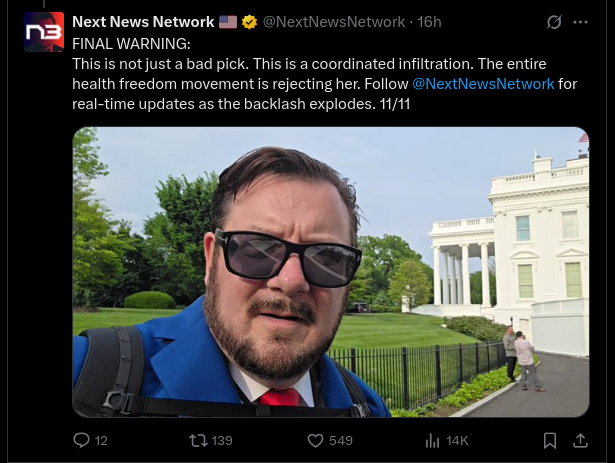The height and width of the screenshot is (463, 615).
Task: Click the Grok explain-post icon
Action: 555,22
